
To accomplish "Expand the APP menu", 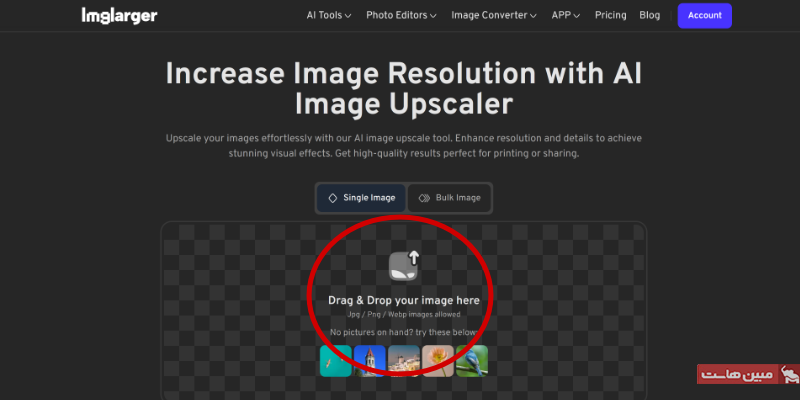I will [x=566, y=15].
